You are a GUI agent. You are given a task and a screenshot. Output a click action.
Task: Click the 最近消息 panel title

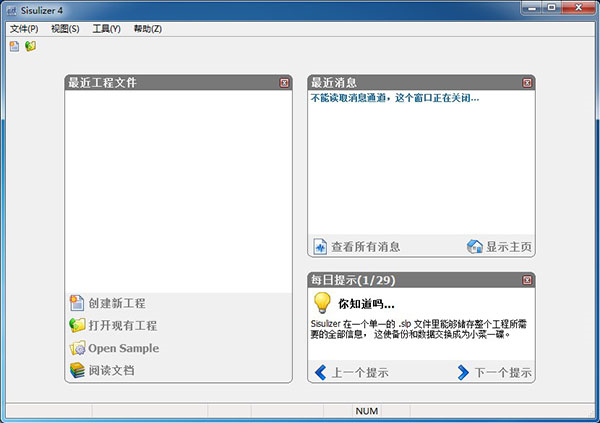point(334,83)
